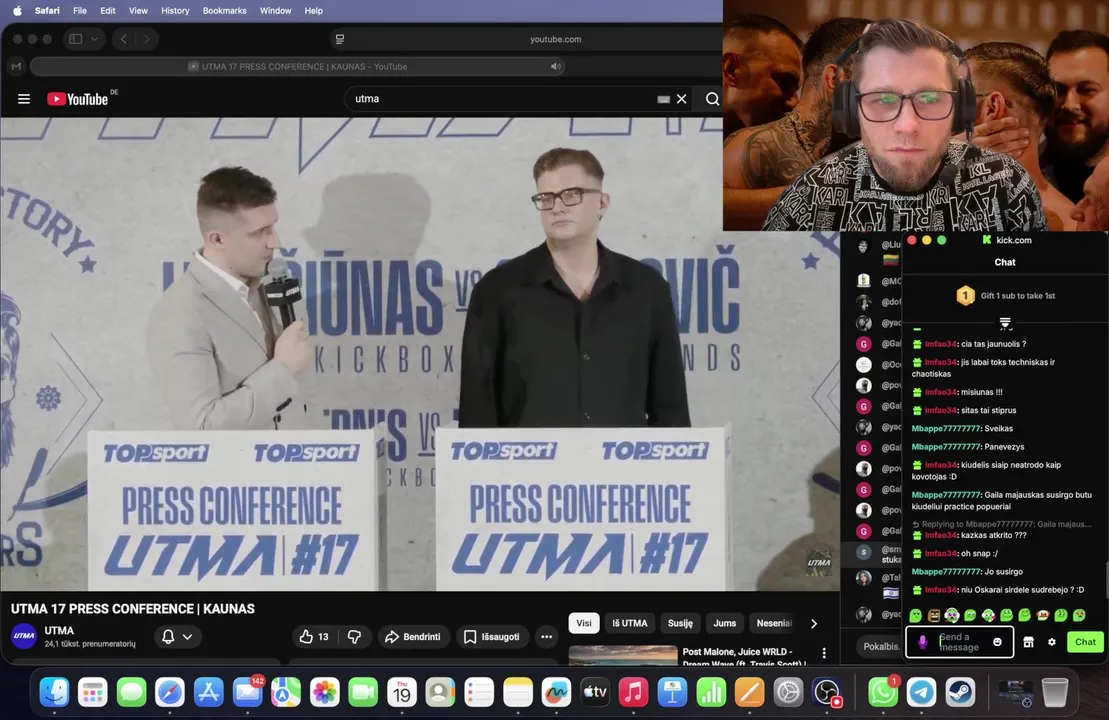The image size is (1109, 720).
Task: Collapse the Kick gift leaderboard arrow
Action: tap(1005, 324)
